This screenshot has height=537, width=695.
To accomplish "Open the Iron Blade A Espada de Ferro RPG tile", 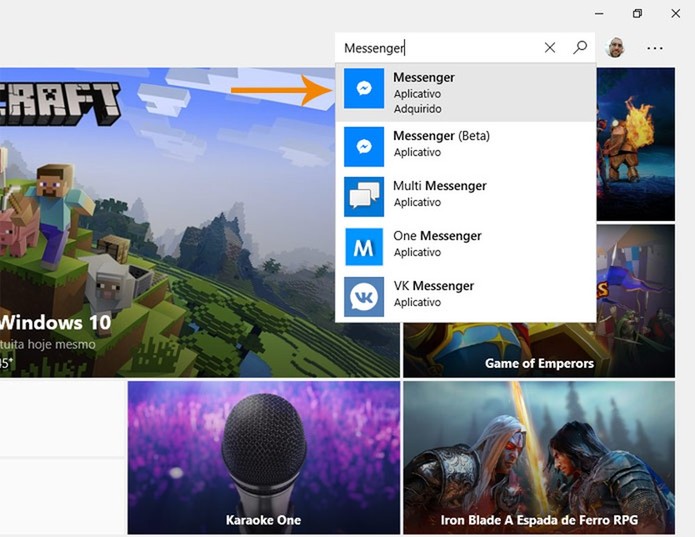I will point(539,458).
